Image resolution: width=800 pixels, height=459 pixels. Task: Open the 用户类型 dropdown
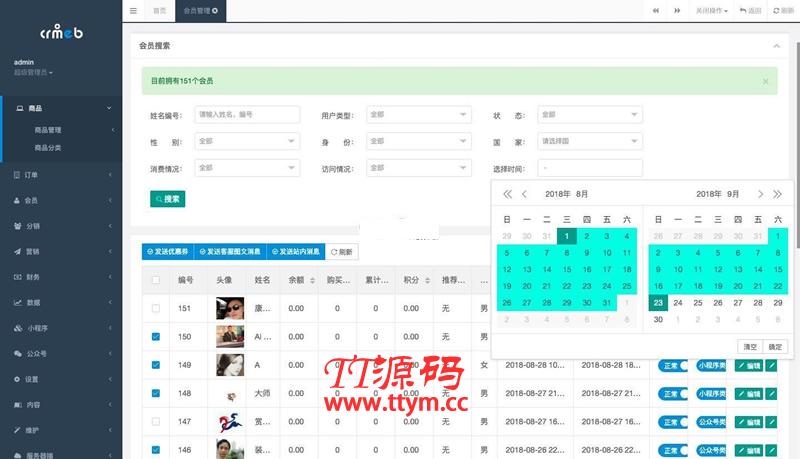click(x=418, y=115)
